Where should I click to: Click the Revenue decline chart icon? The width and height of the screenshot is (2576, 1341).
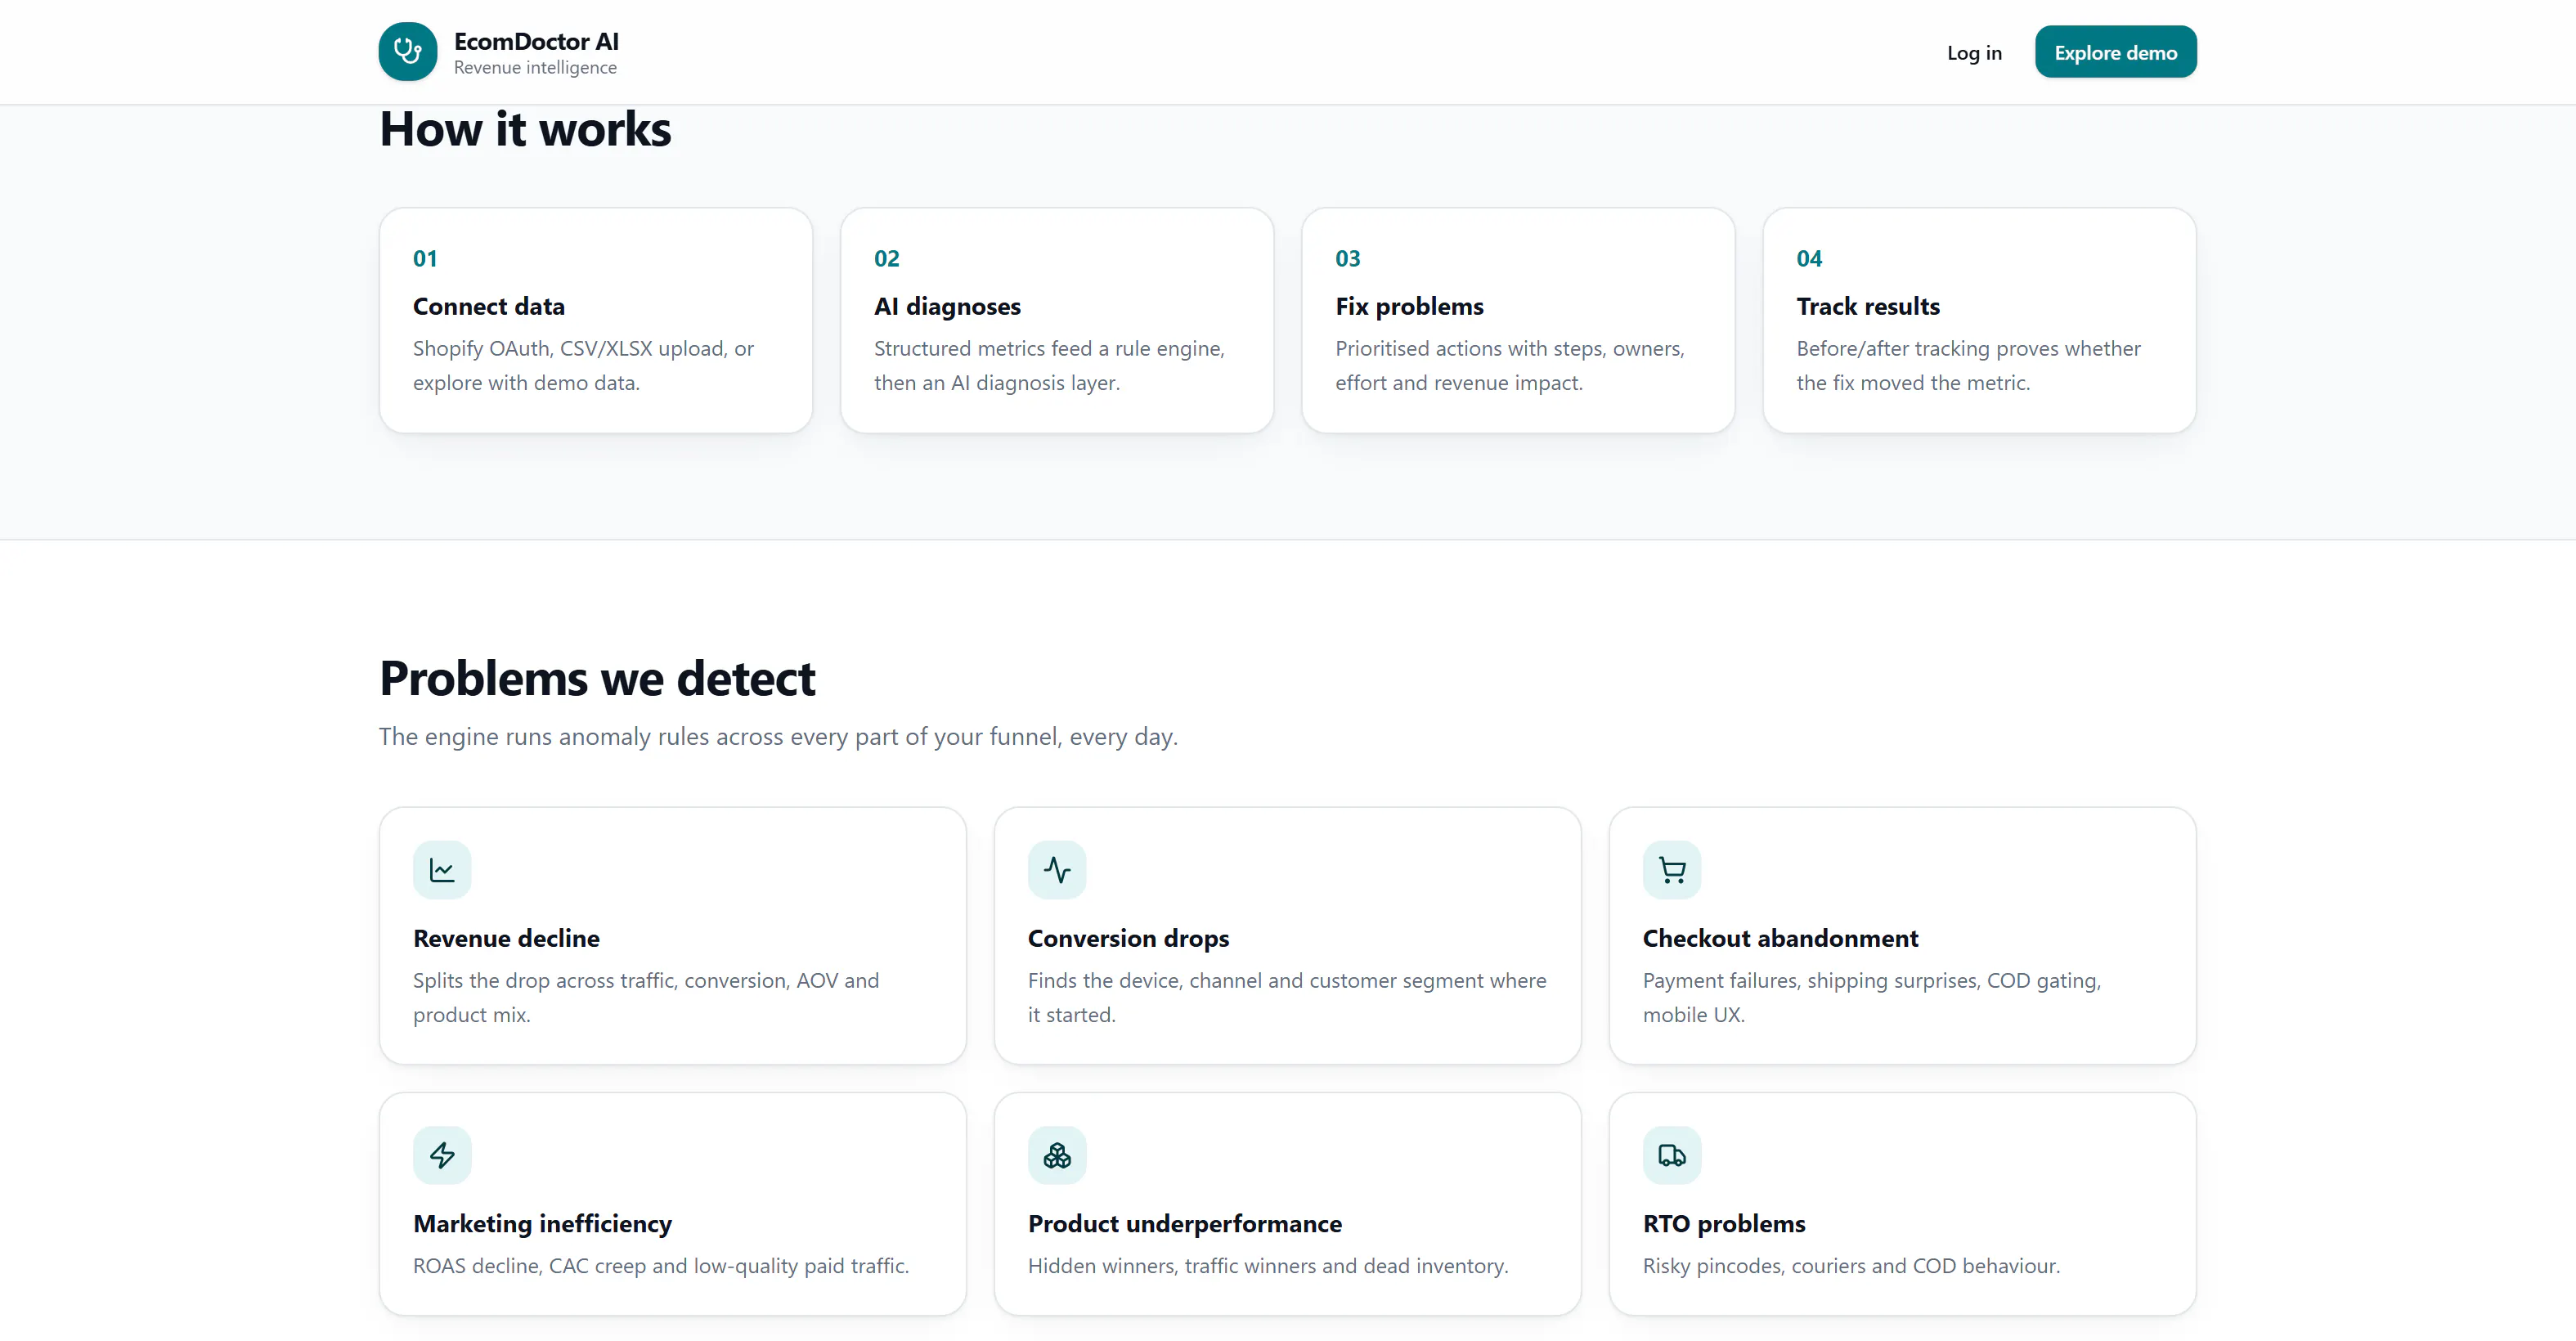442,870
